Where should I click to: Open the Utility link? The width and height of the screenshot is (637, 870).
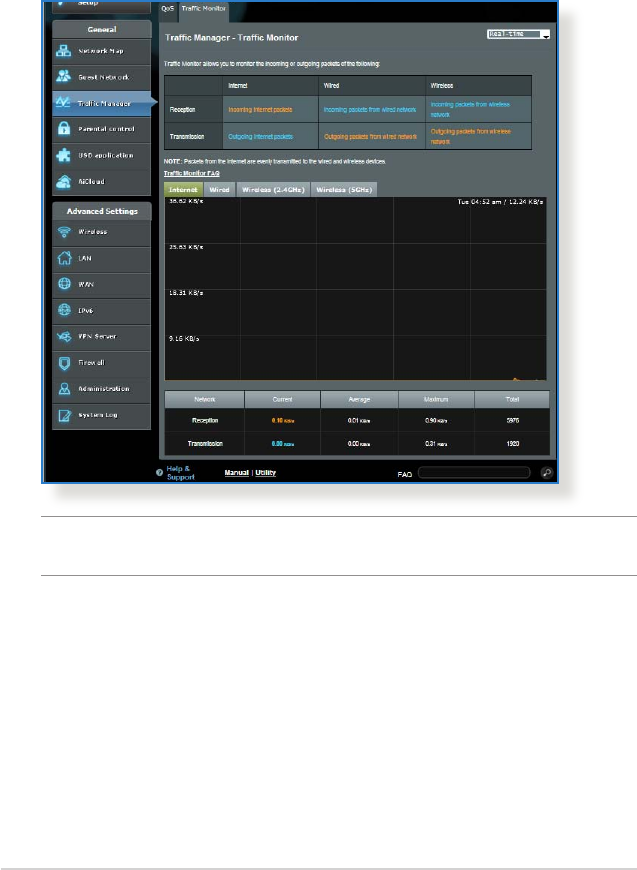[x=266, y=473]
